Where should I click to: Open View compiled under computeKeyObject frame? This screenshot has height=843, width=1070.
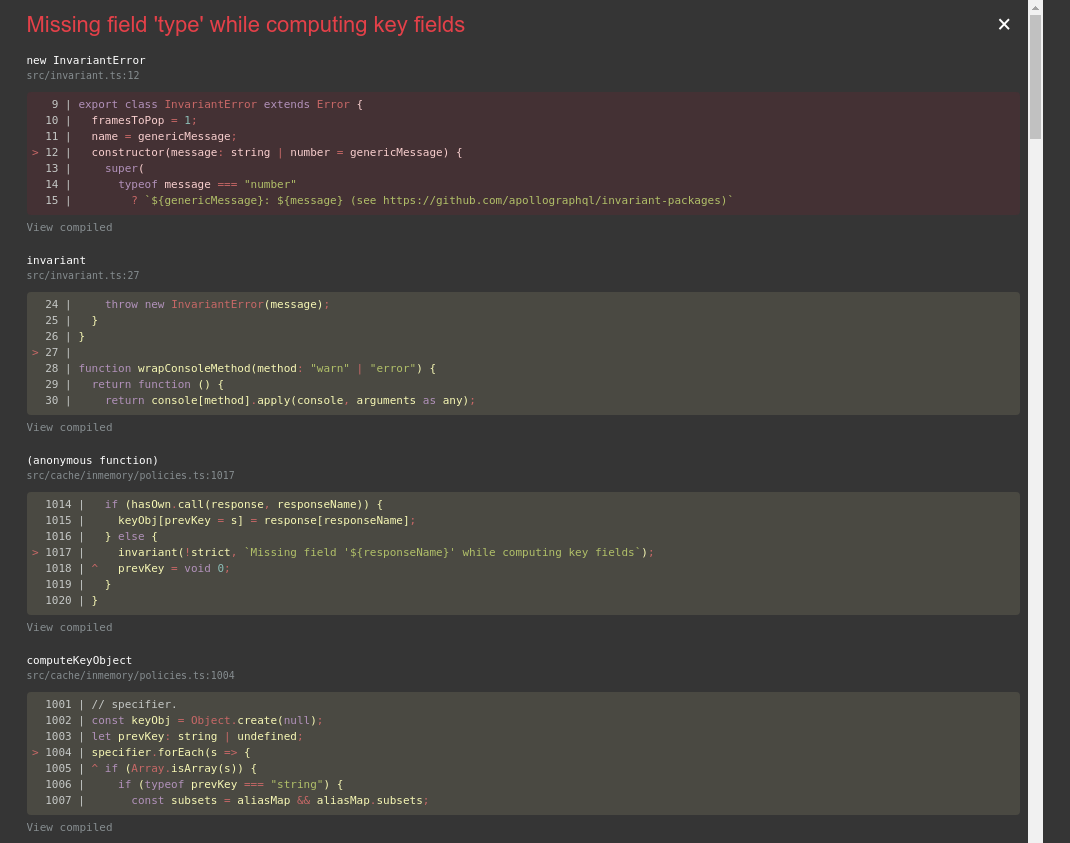click(70, 827)
